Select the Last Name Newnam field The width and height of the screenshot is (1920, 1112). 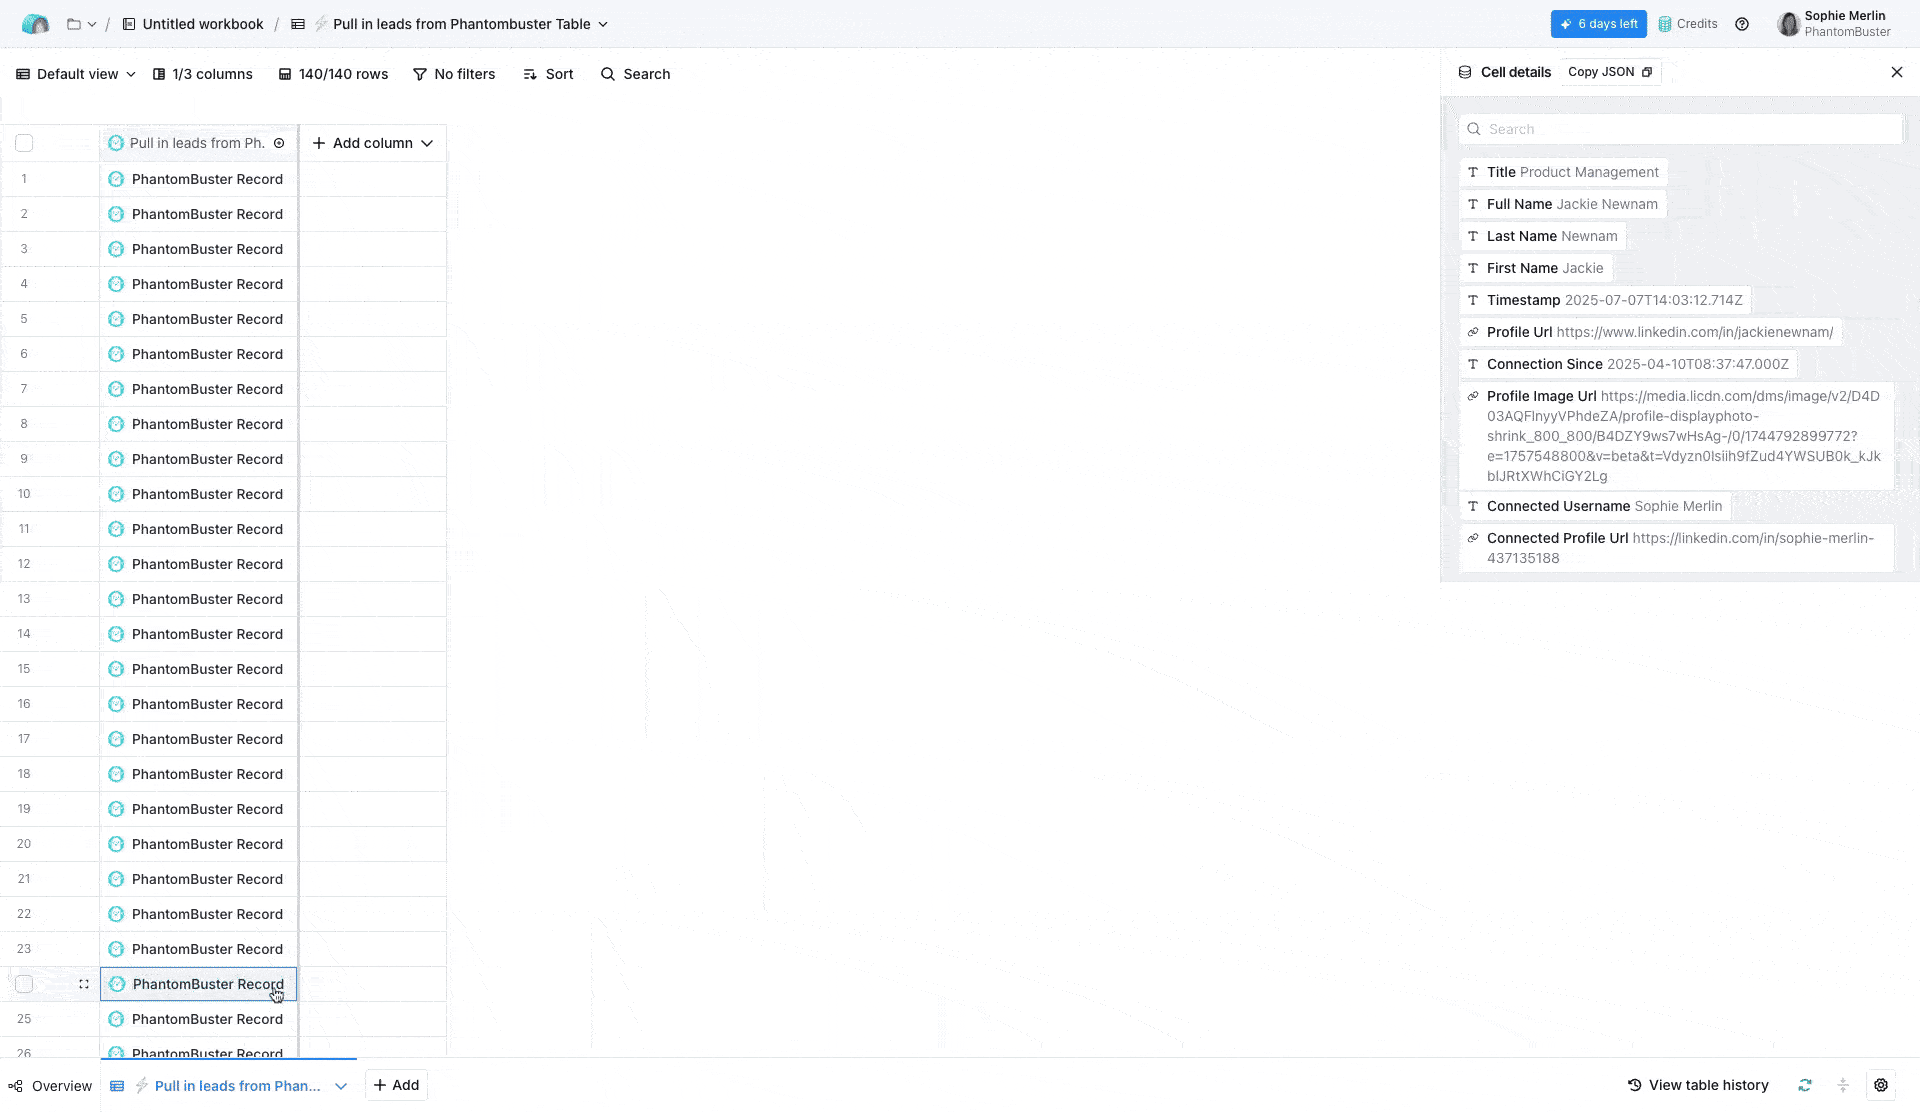pyautogui.click(x=1543, y=236)
